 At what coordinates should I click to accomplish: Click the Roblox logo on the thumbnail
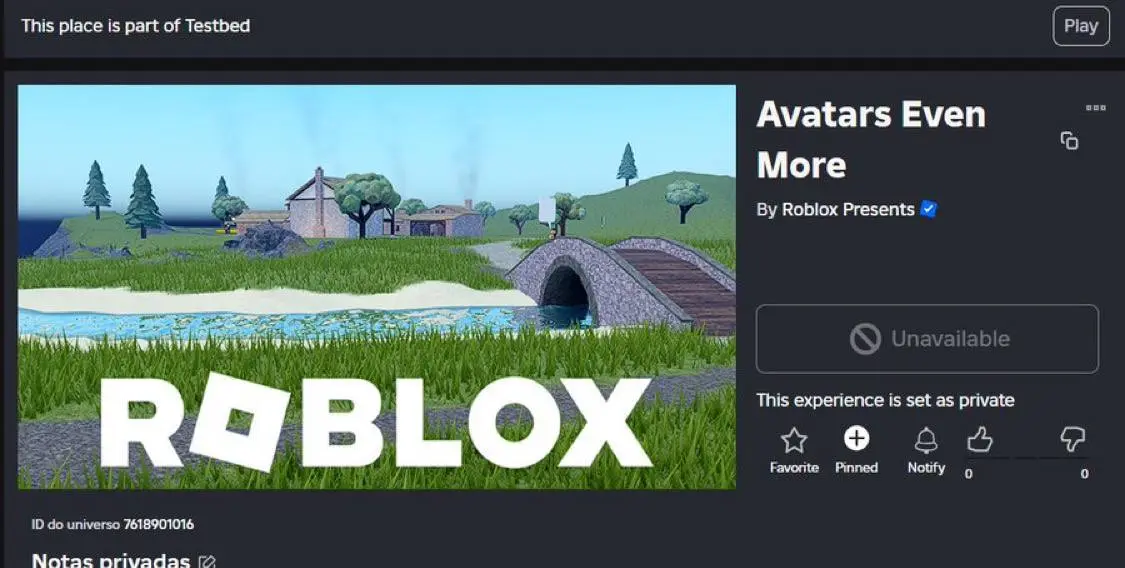pos(375,423)
